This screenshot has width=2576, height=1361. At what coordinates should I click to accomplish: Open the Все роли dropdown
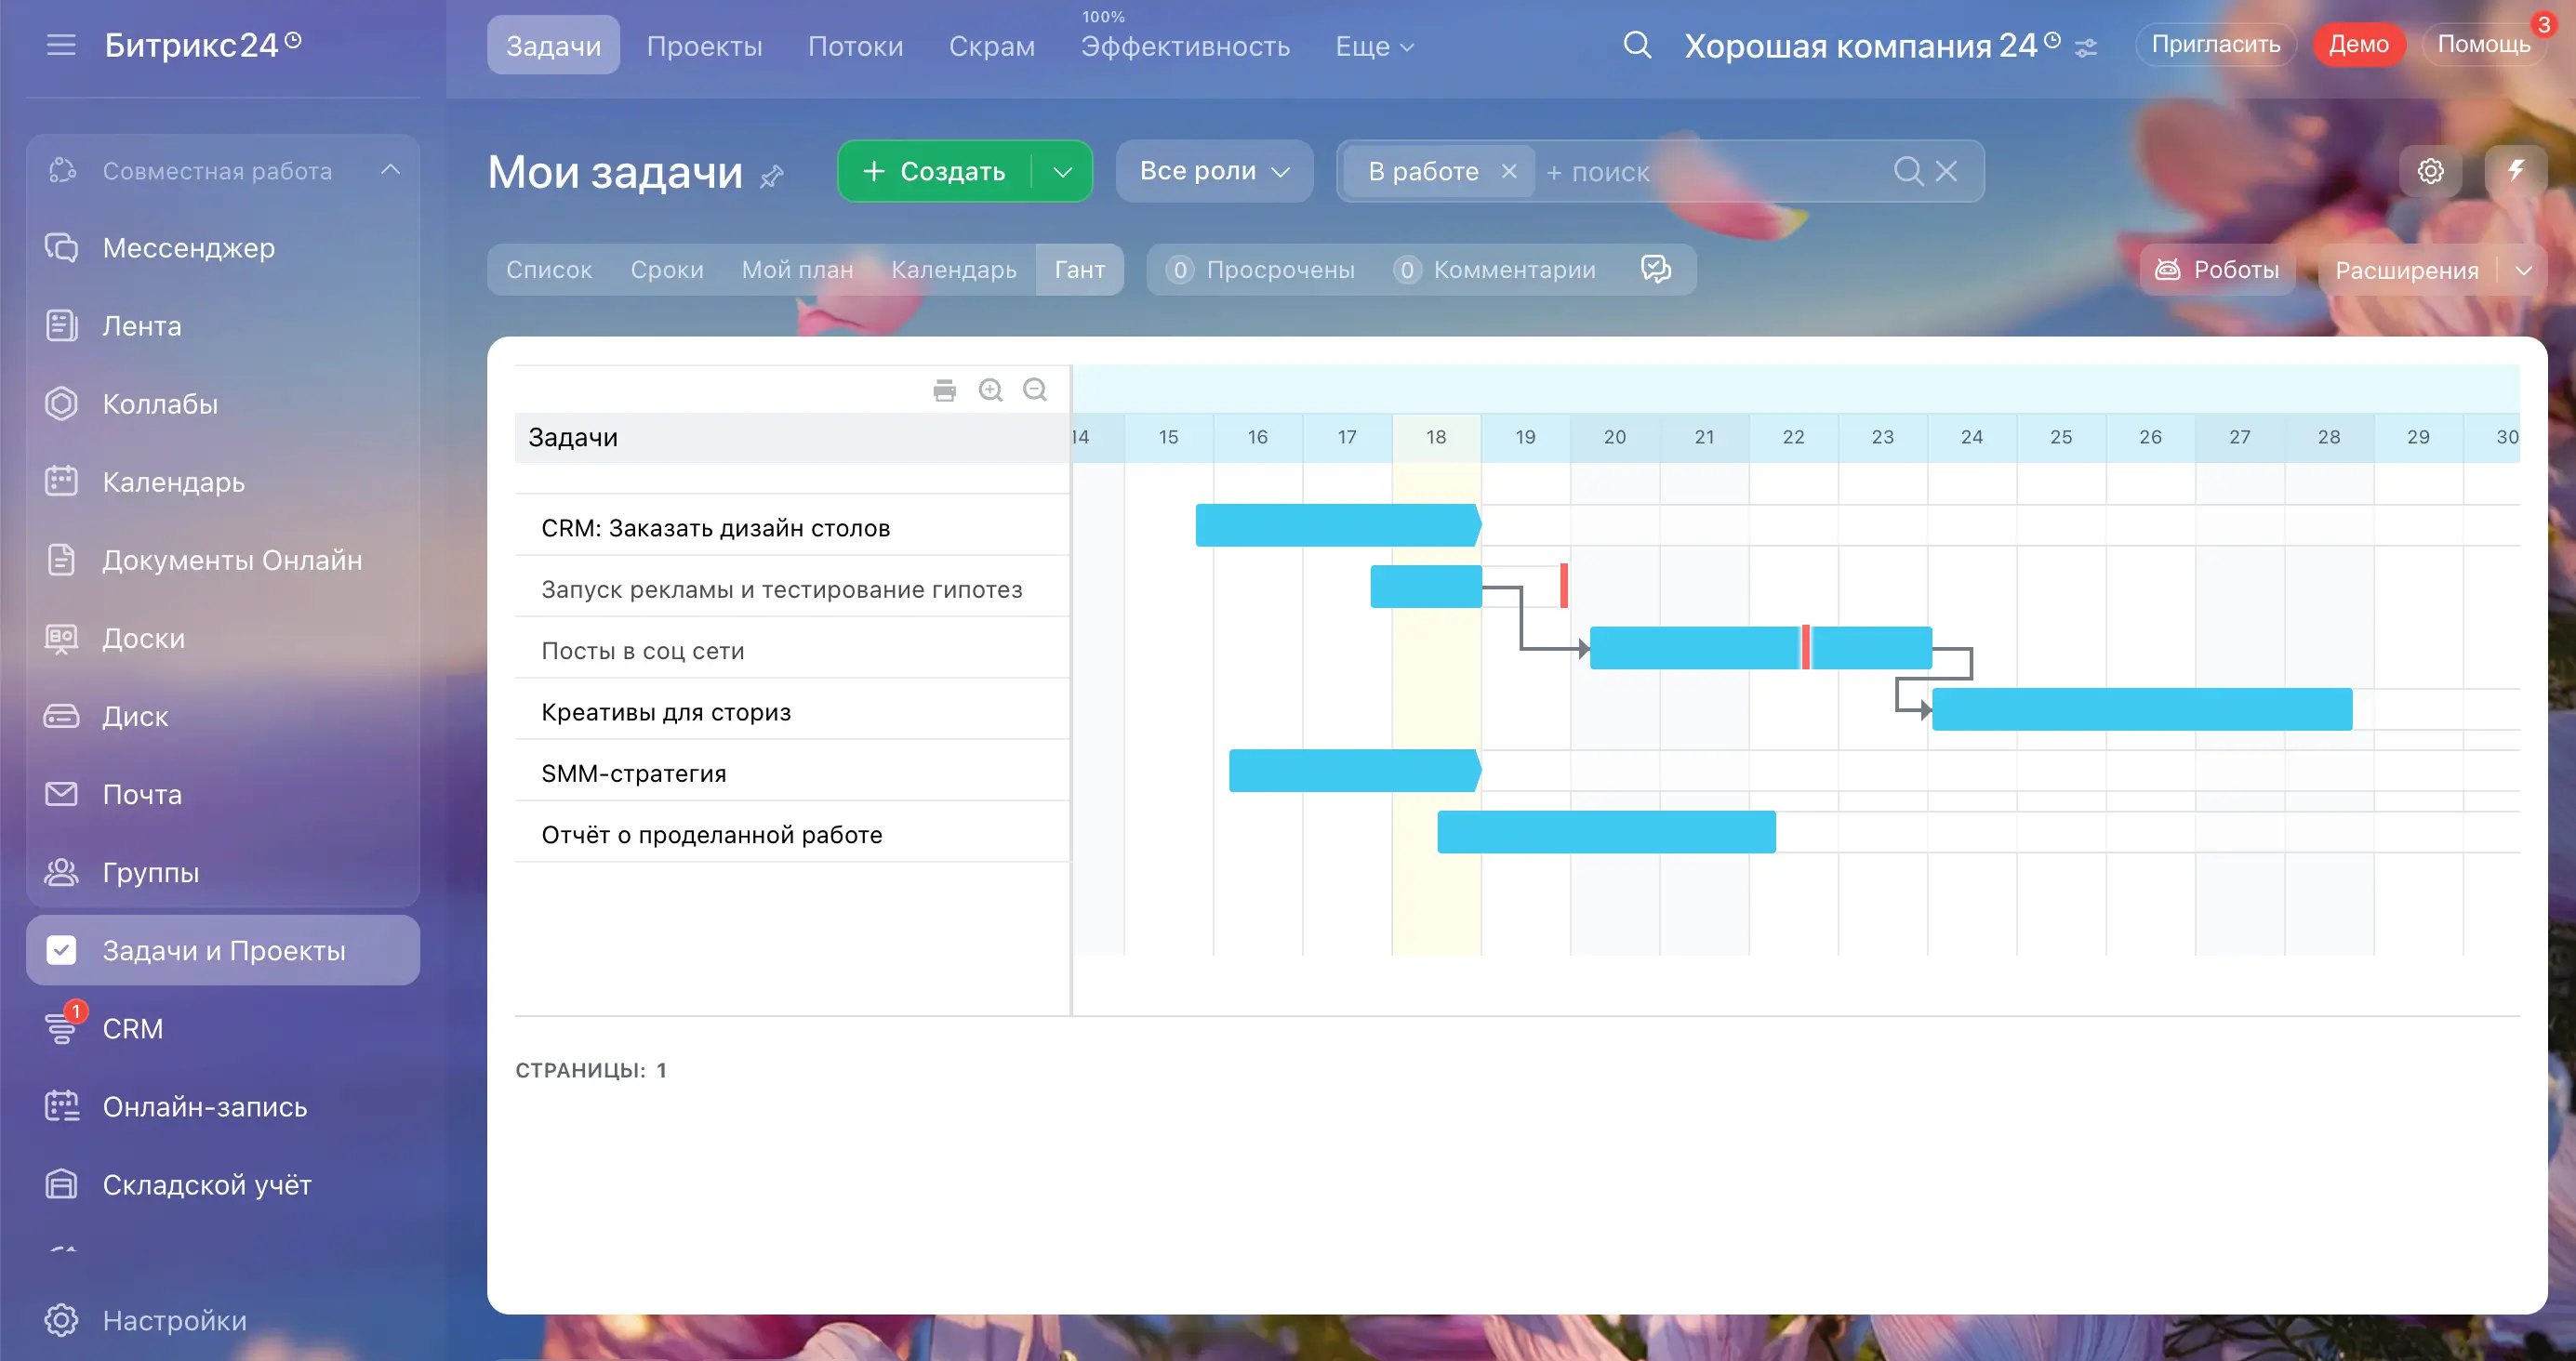(1213, 171)
